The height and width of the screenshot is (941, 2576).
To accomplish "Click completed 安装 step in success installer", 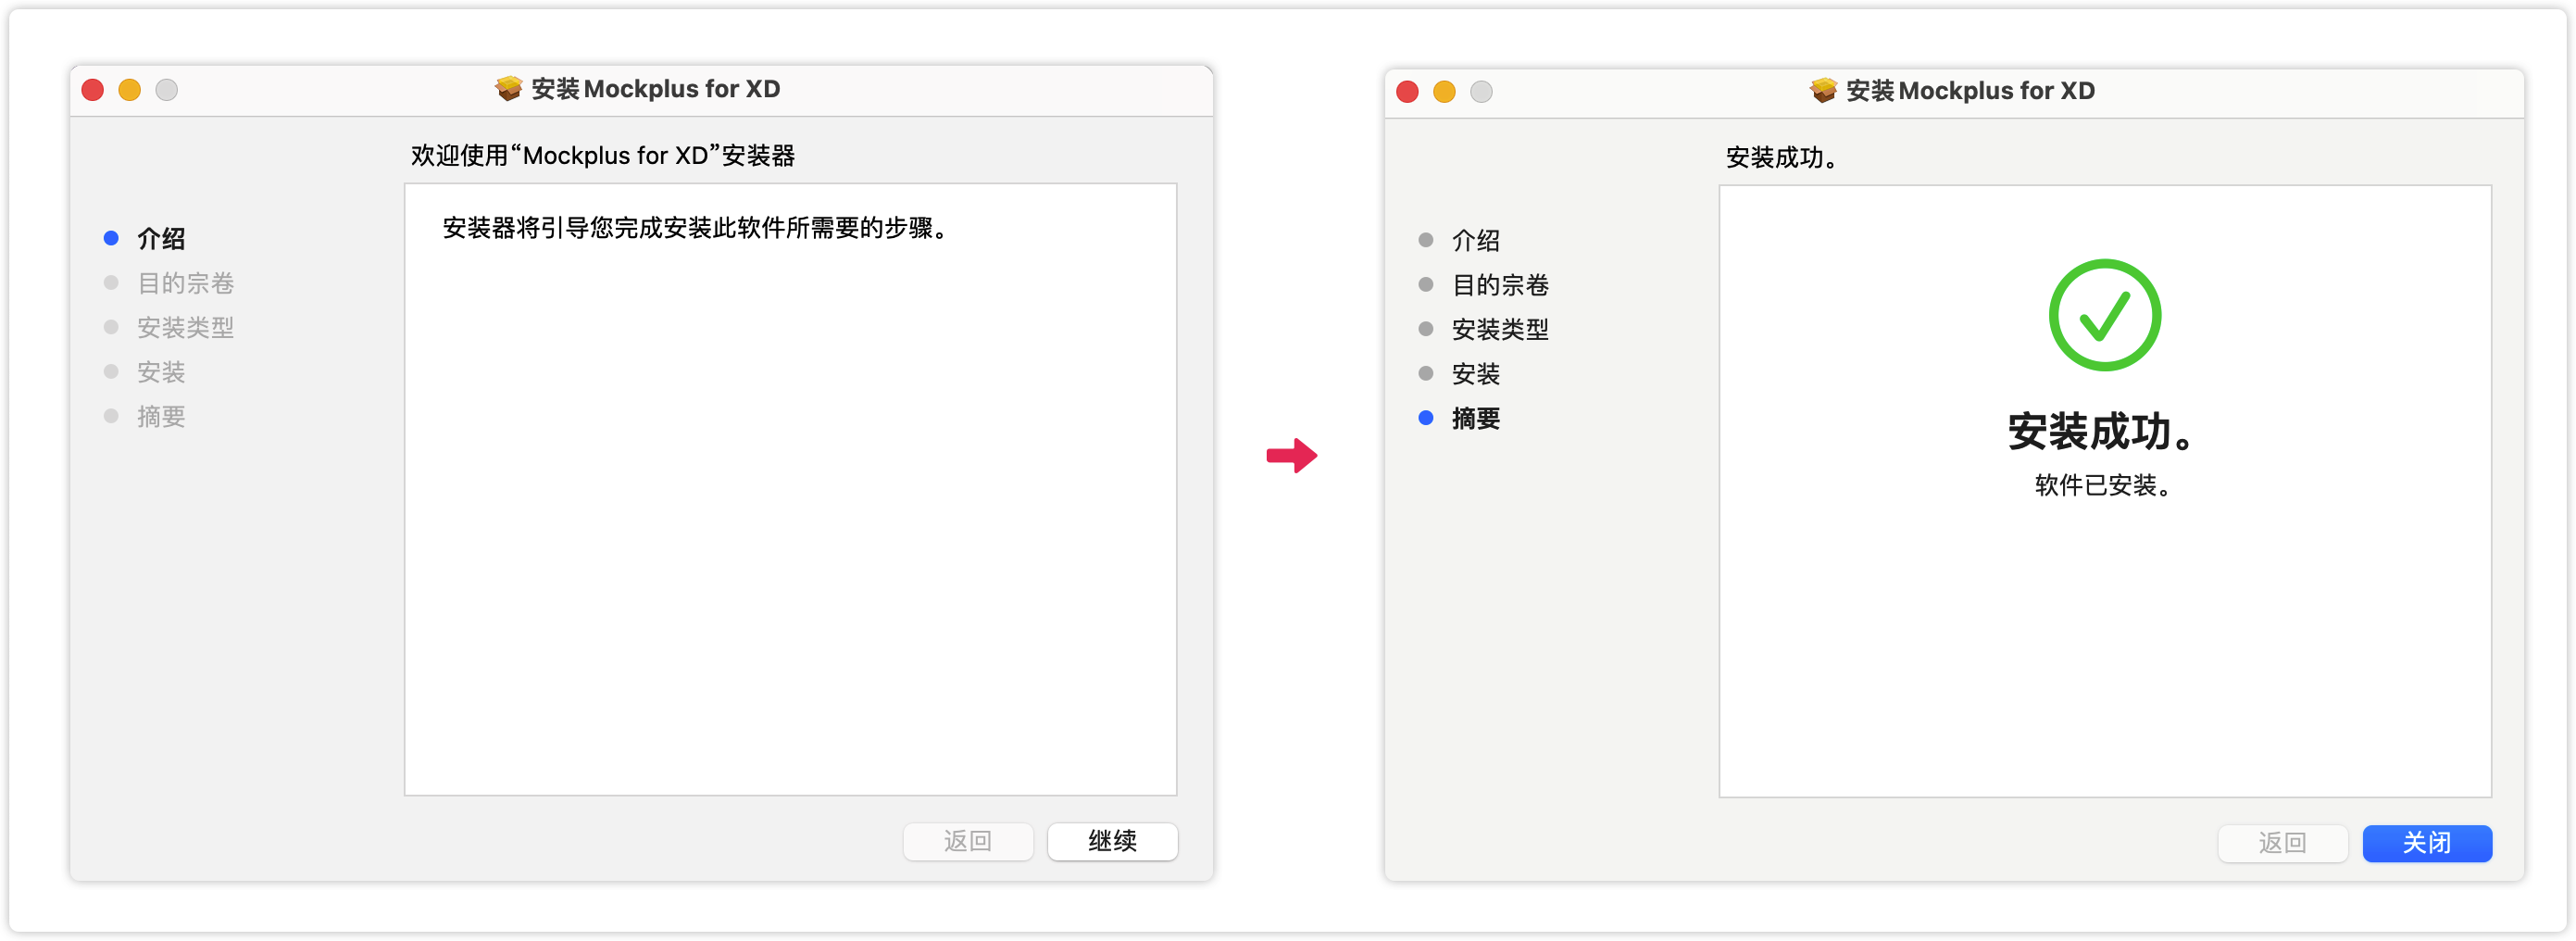I will click(x=1475, y=374).
